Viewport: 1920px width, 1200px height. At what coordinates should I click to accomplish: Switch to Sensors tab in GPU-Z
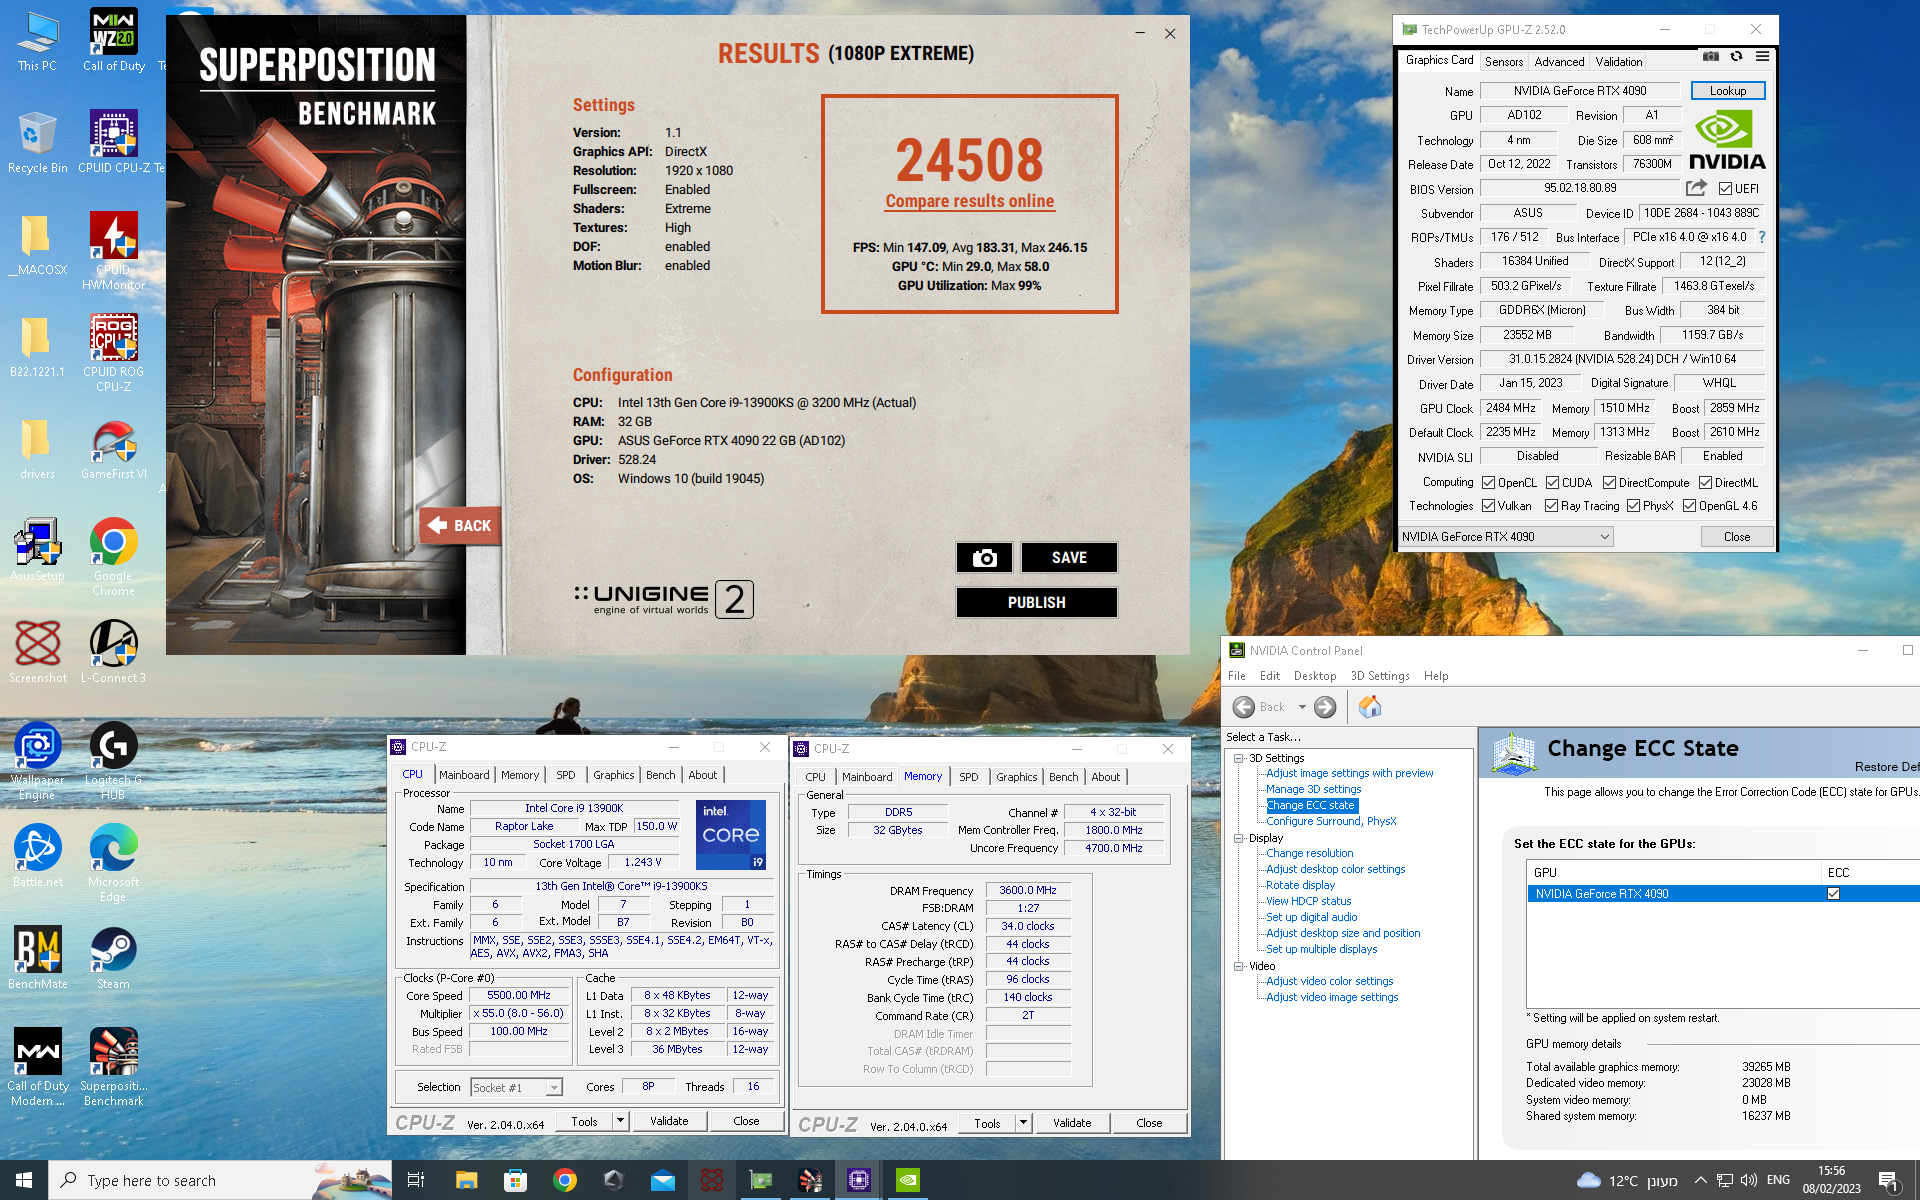click(x=1504, y=62)
